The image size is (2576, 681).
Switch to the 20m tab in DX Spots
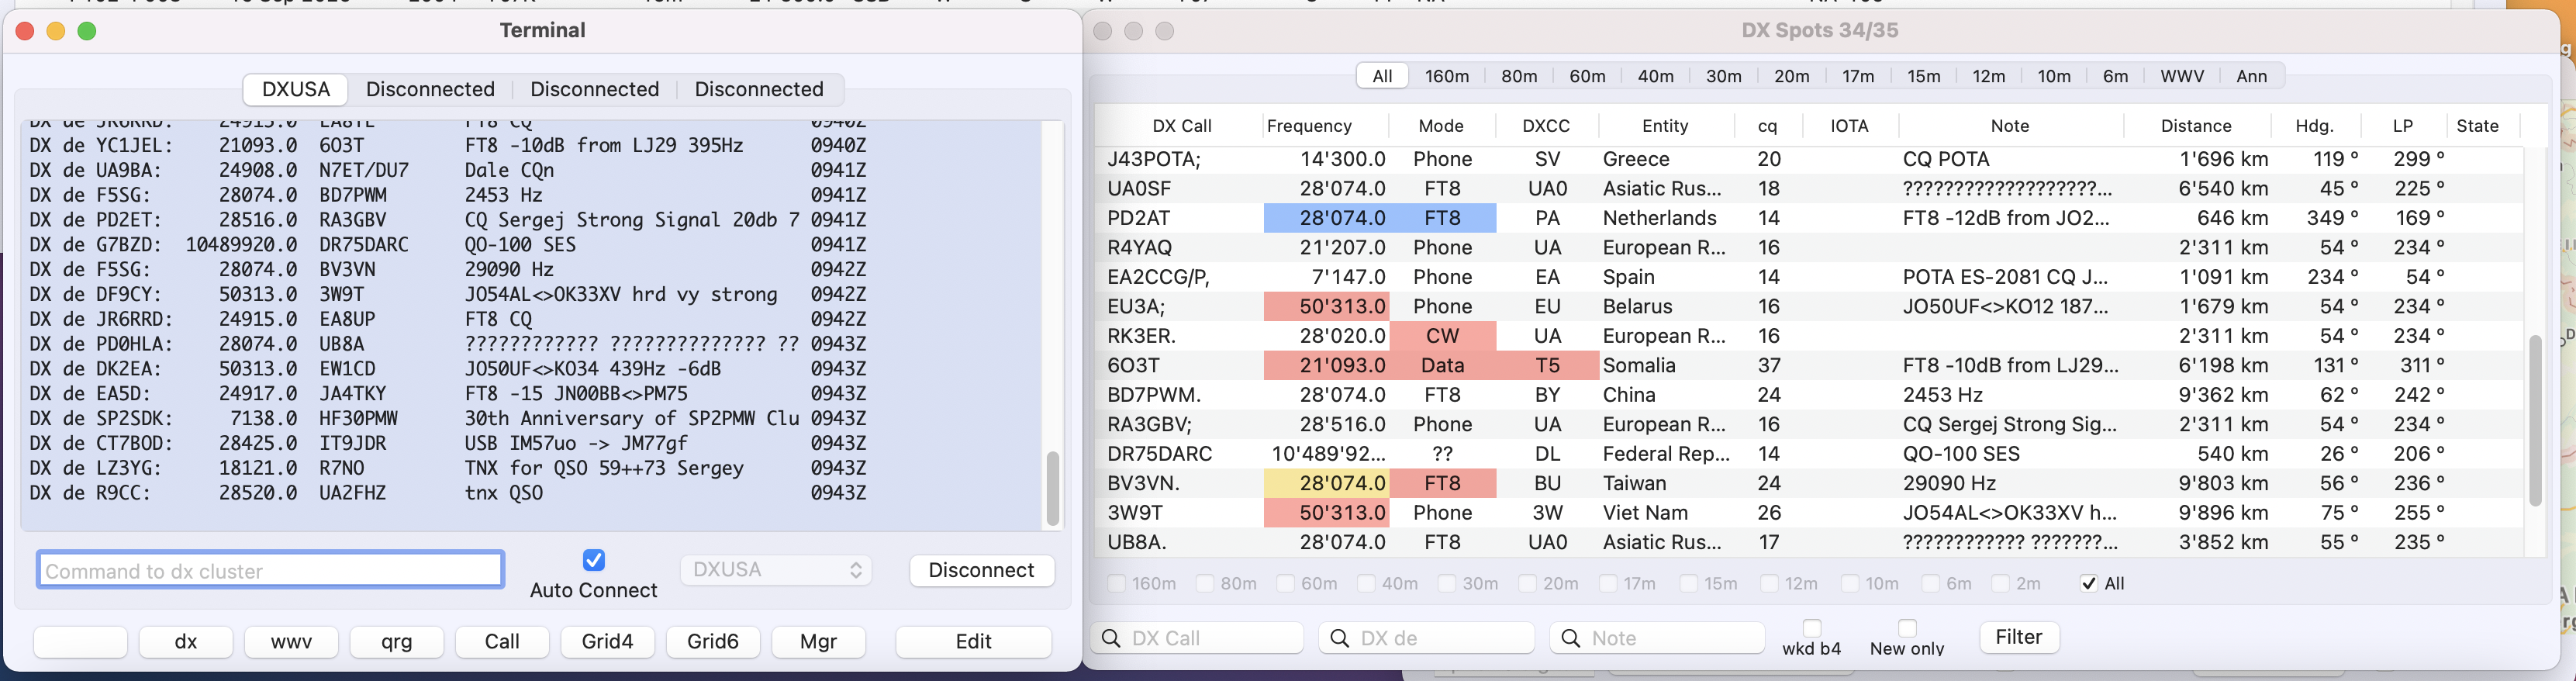(1792, 76)
